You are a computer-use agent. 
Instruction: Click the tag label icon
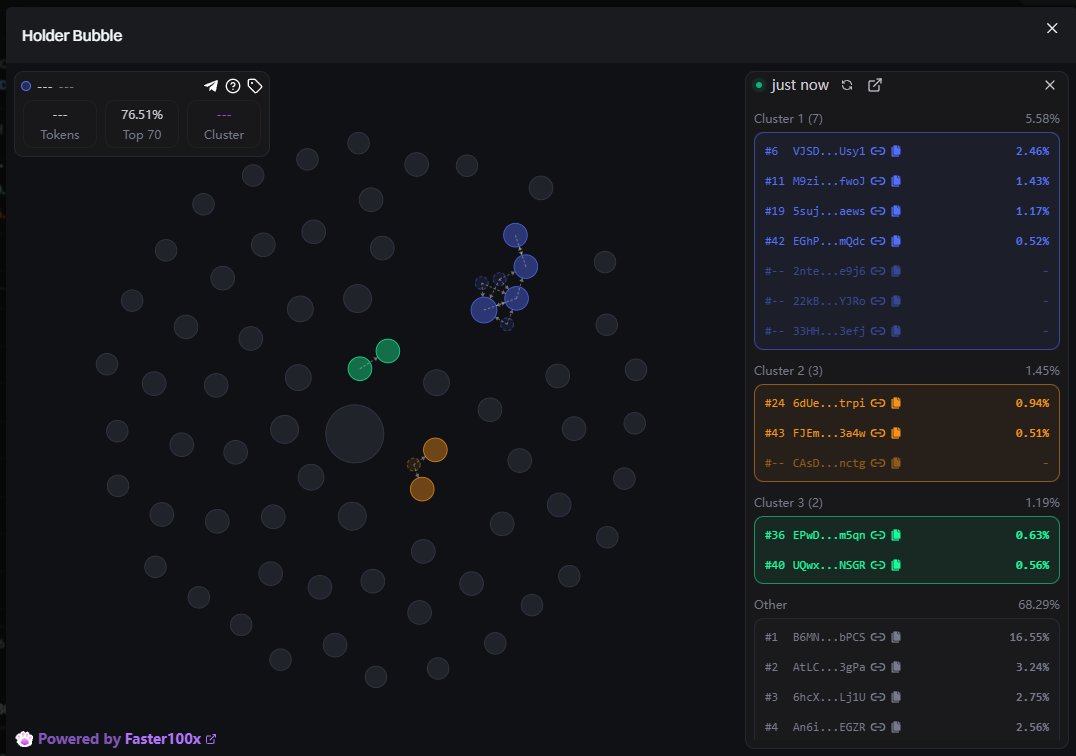point(255,86)
